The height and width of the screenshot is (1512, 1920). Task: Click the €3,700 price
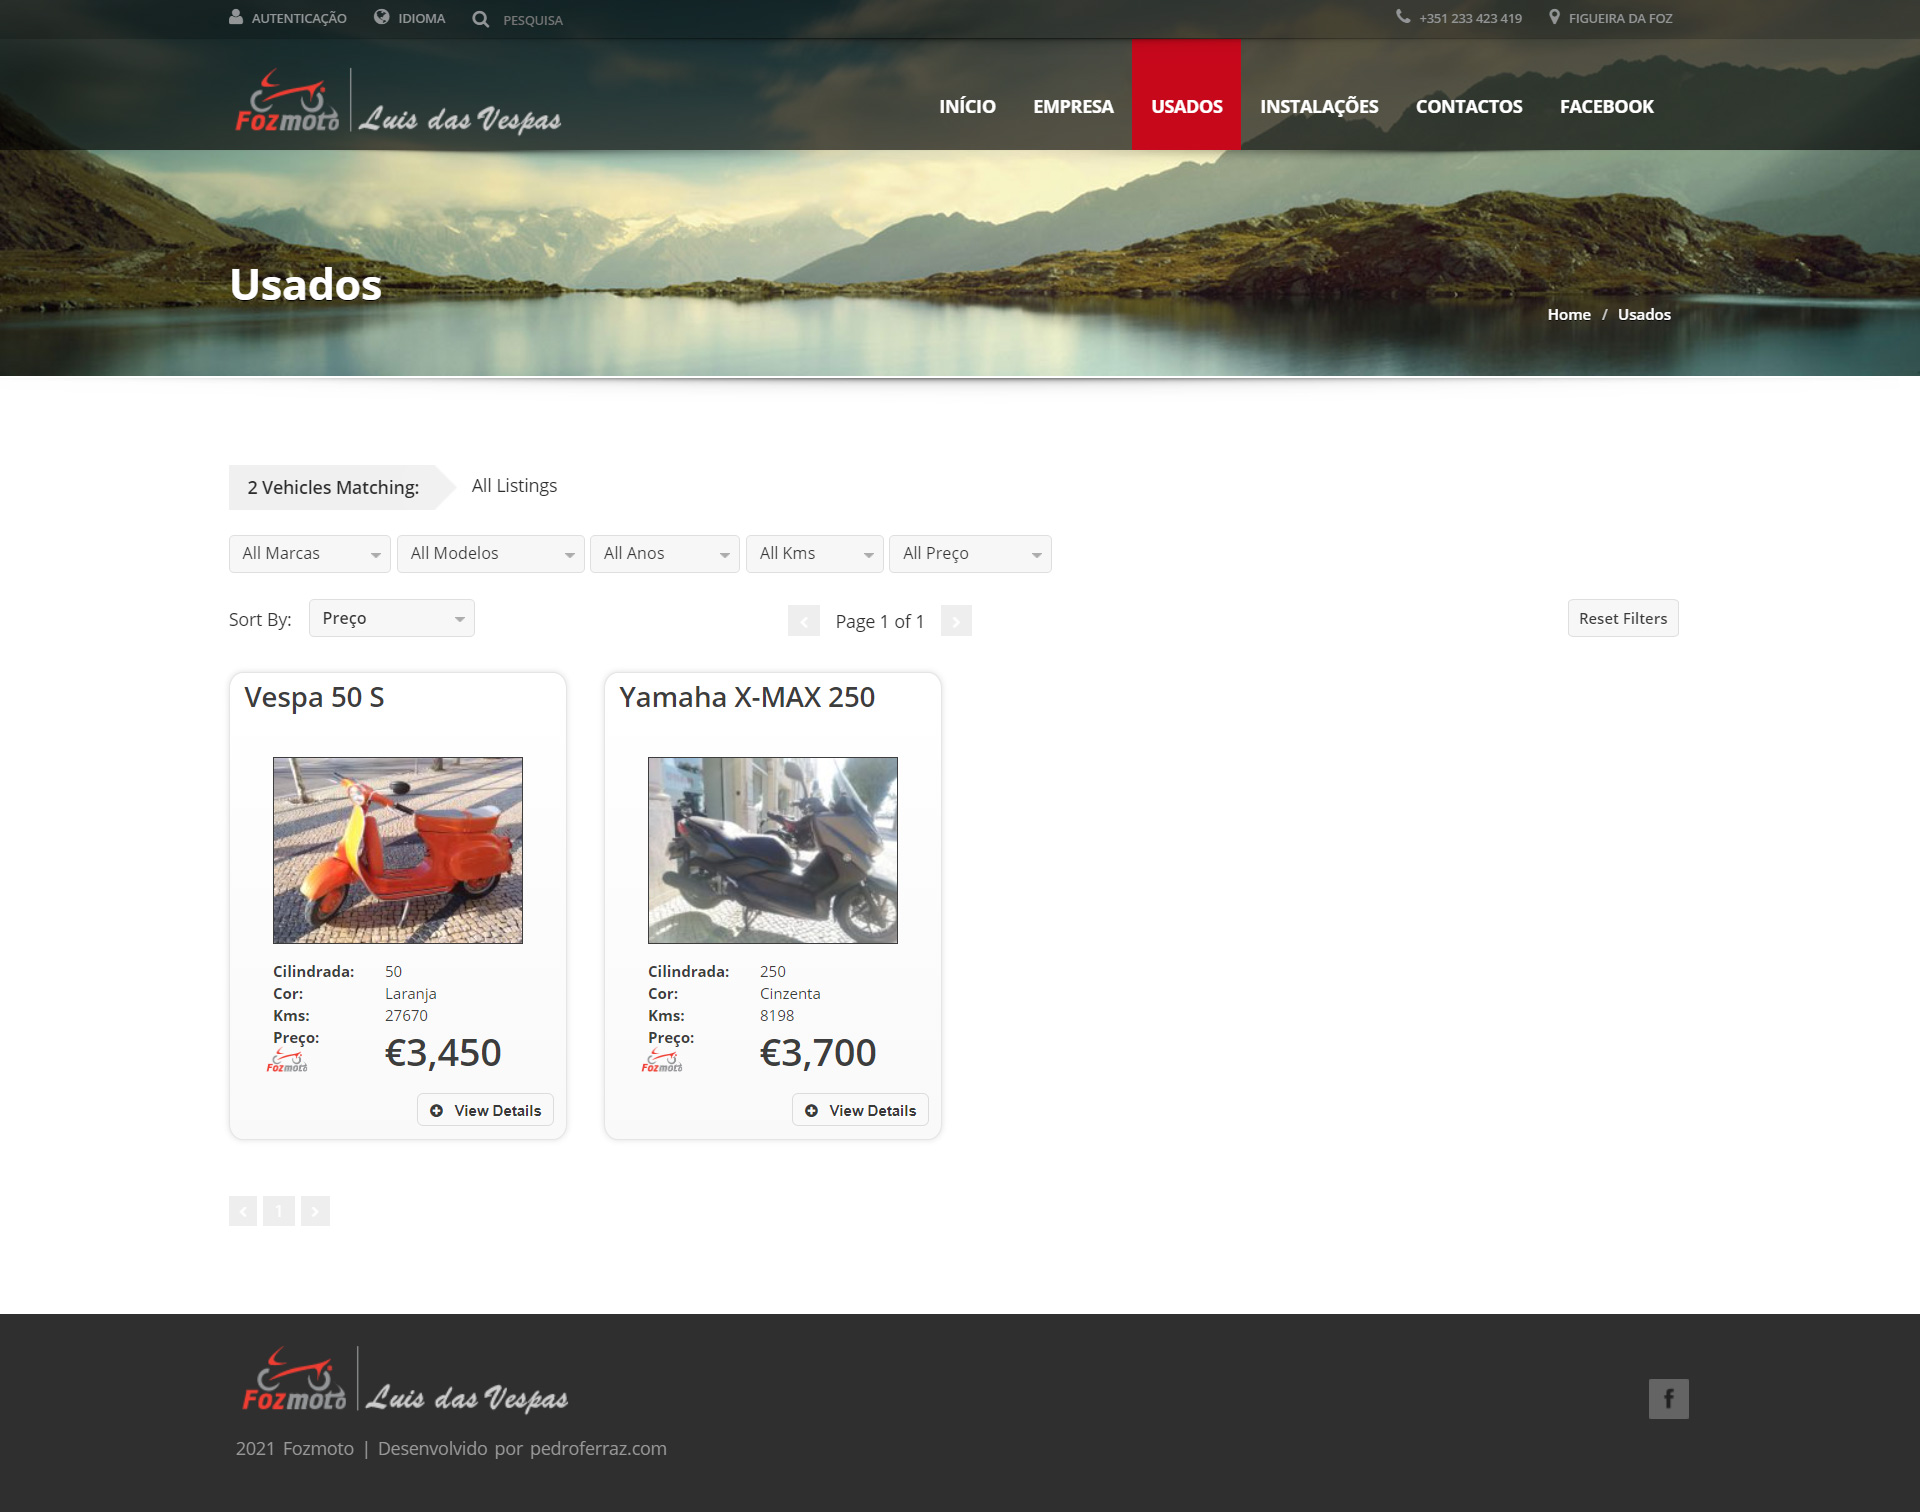818,1052
